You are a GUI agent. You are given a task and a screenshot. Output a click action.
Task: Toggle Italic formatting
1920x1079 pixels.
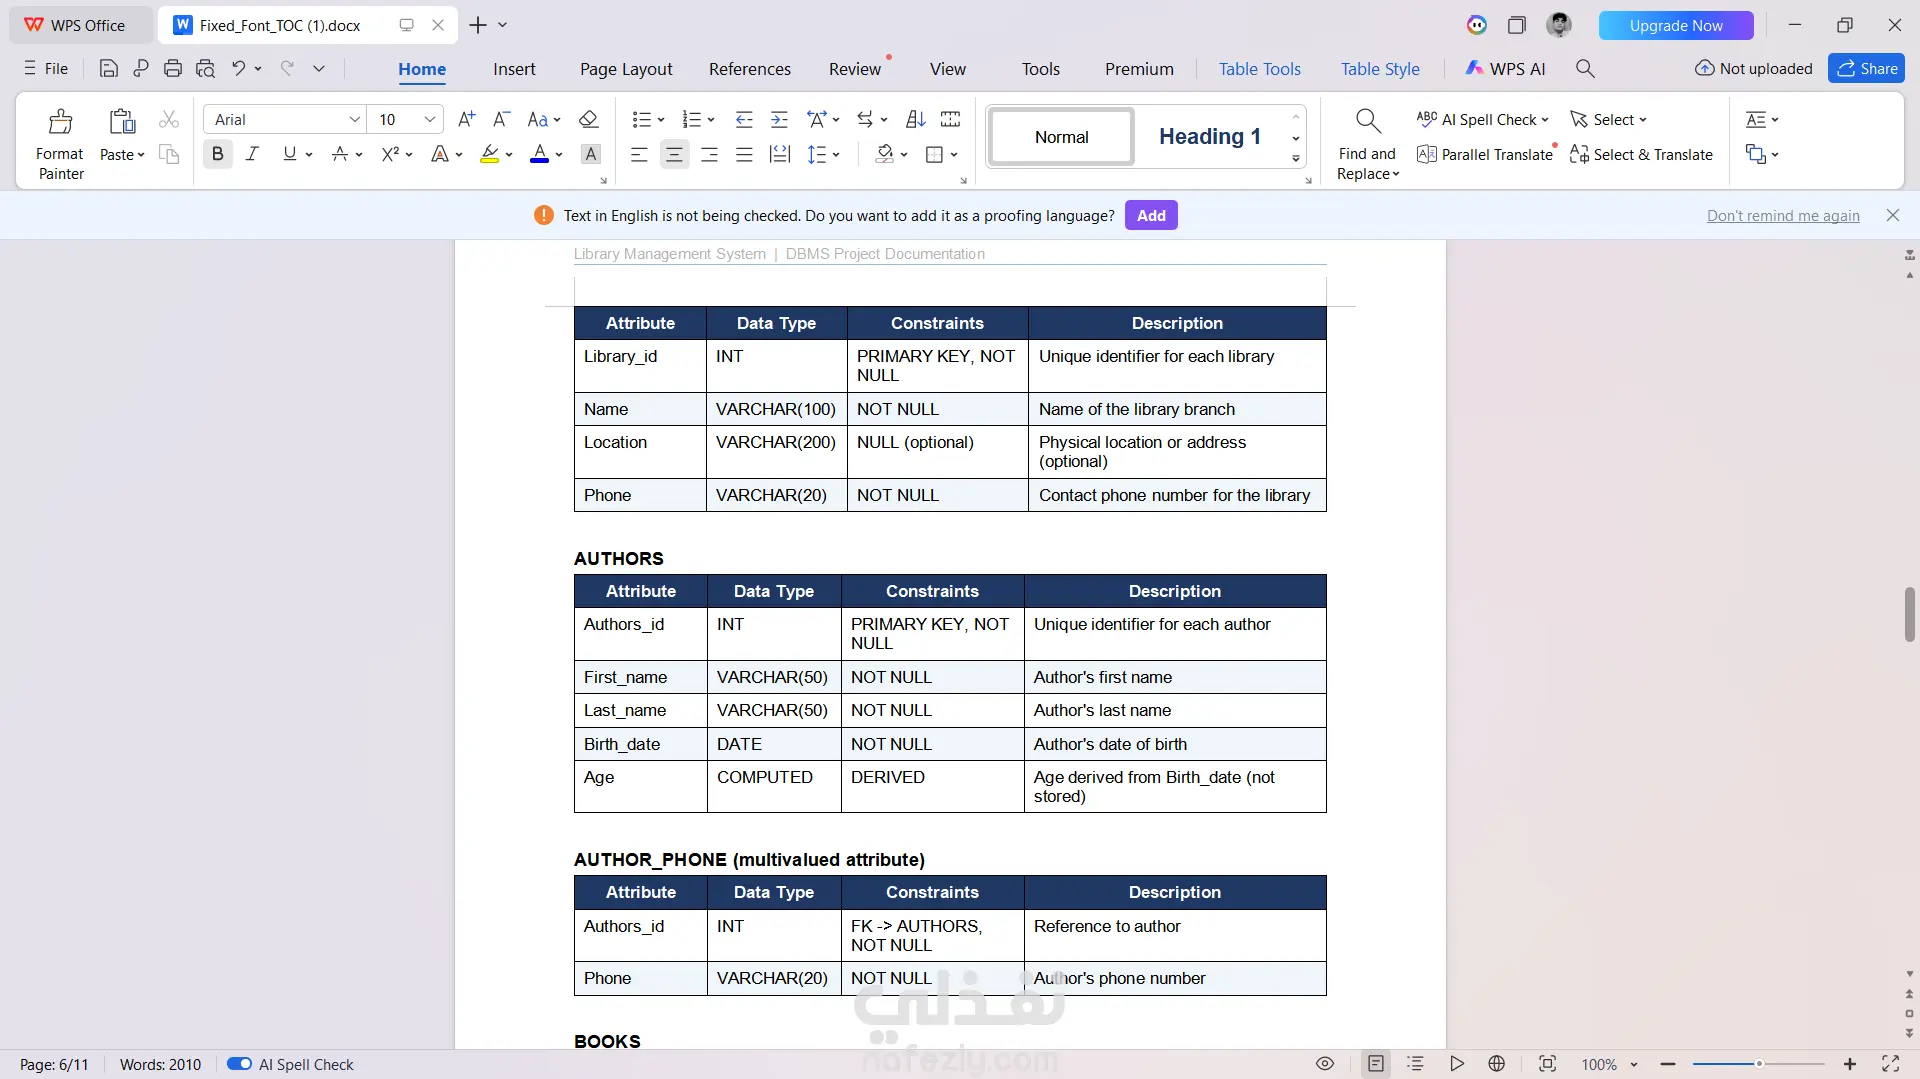click(252, 154)
